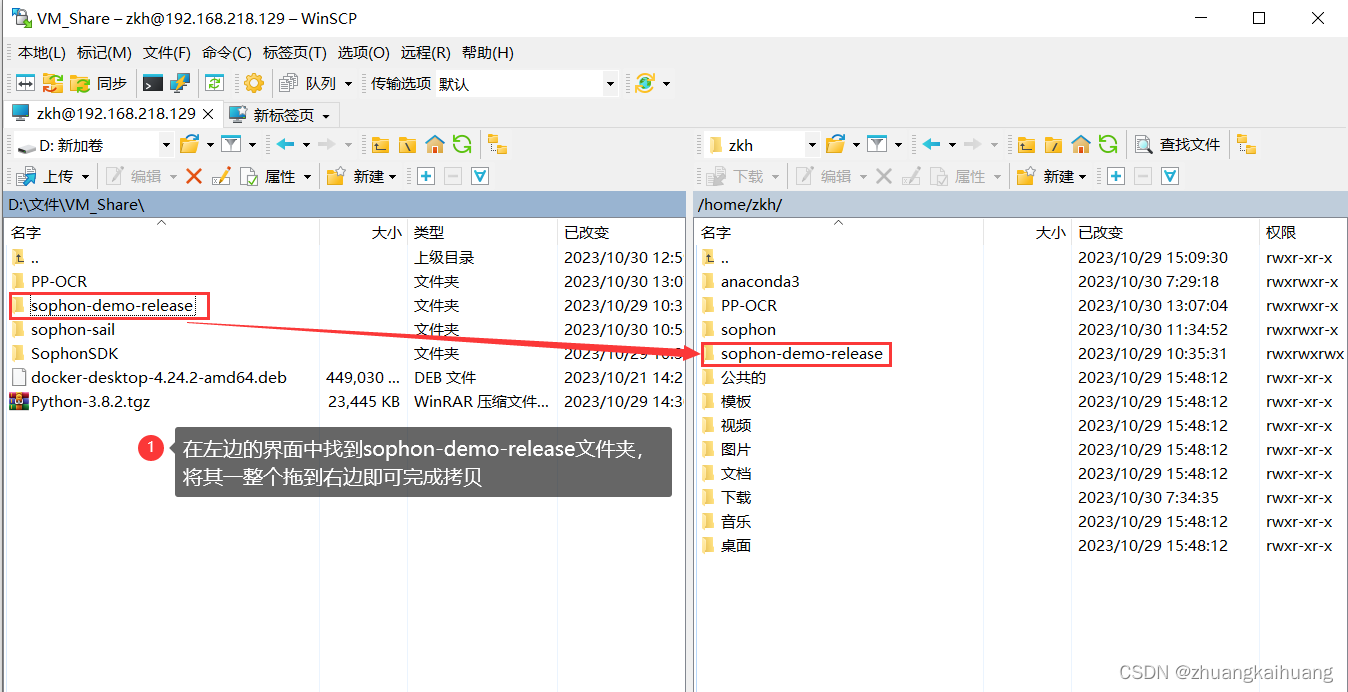The height and width of the screenshot is (692, 1348).
Task: Click the 同步 synchronize button
Action: (100, 83)
